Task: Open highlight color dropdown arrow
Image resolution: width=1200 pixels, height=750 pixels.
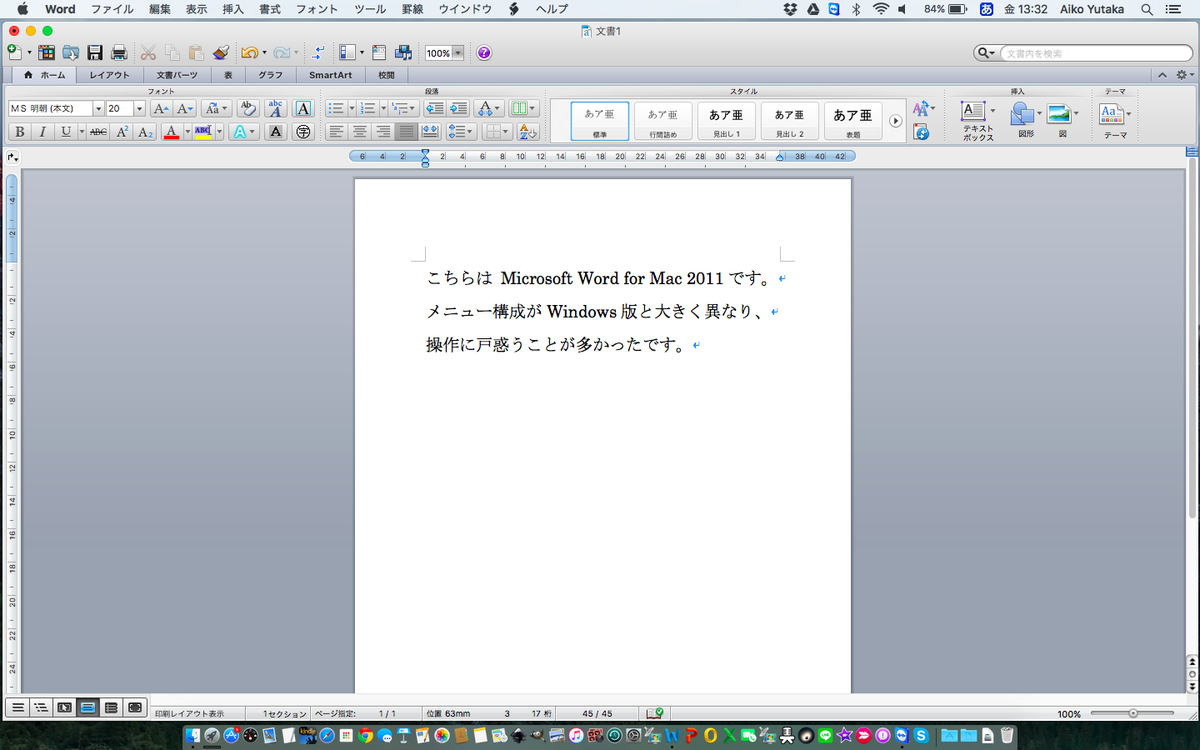Action: [219, 131]
